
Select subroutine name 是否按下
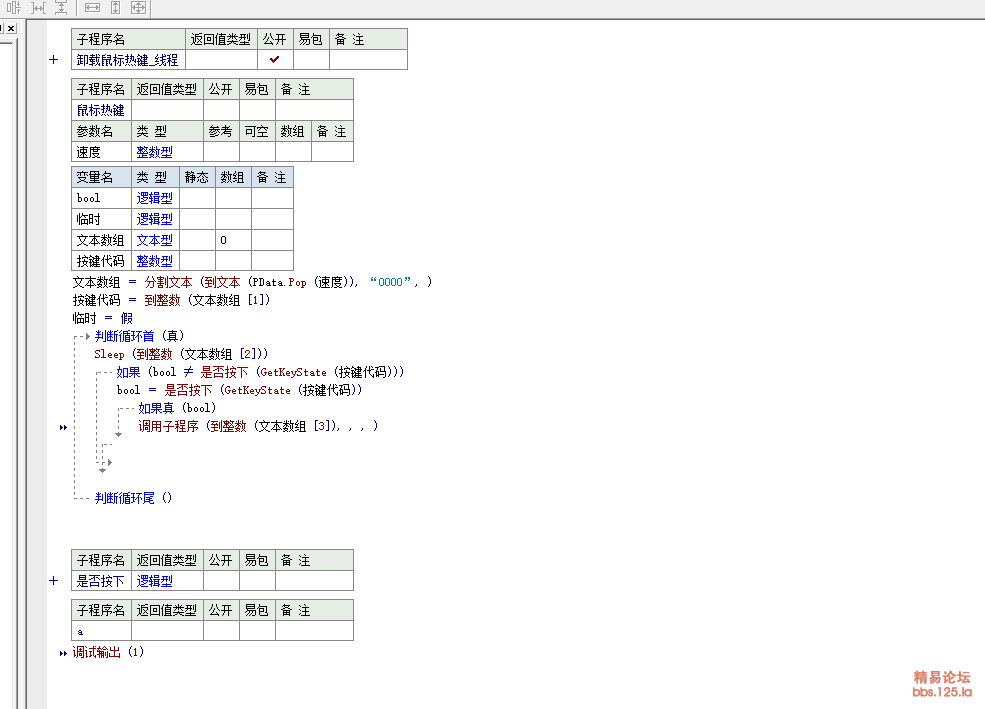[x=101, y=581]
